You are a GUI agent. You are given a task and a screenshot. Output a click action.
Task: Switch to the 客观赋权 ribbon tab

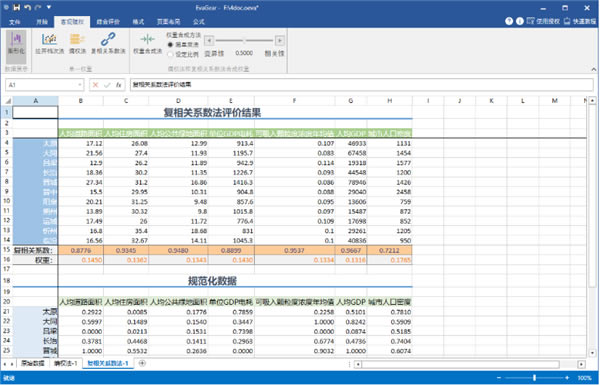tap(72, 22)
